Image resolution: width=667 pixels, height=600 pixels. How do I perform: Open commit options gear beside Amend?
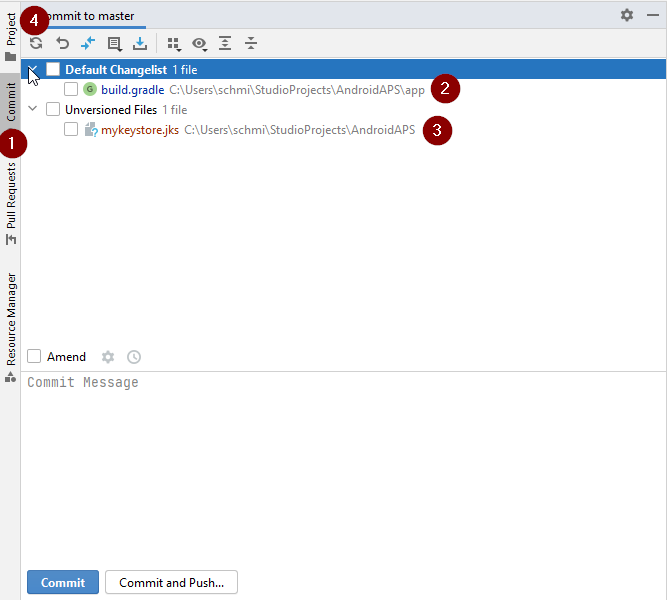(108, 357)
